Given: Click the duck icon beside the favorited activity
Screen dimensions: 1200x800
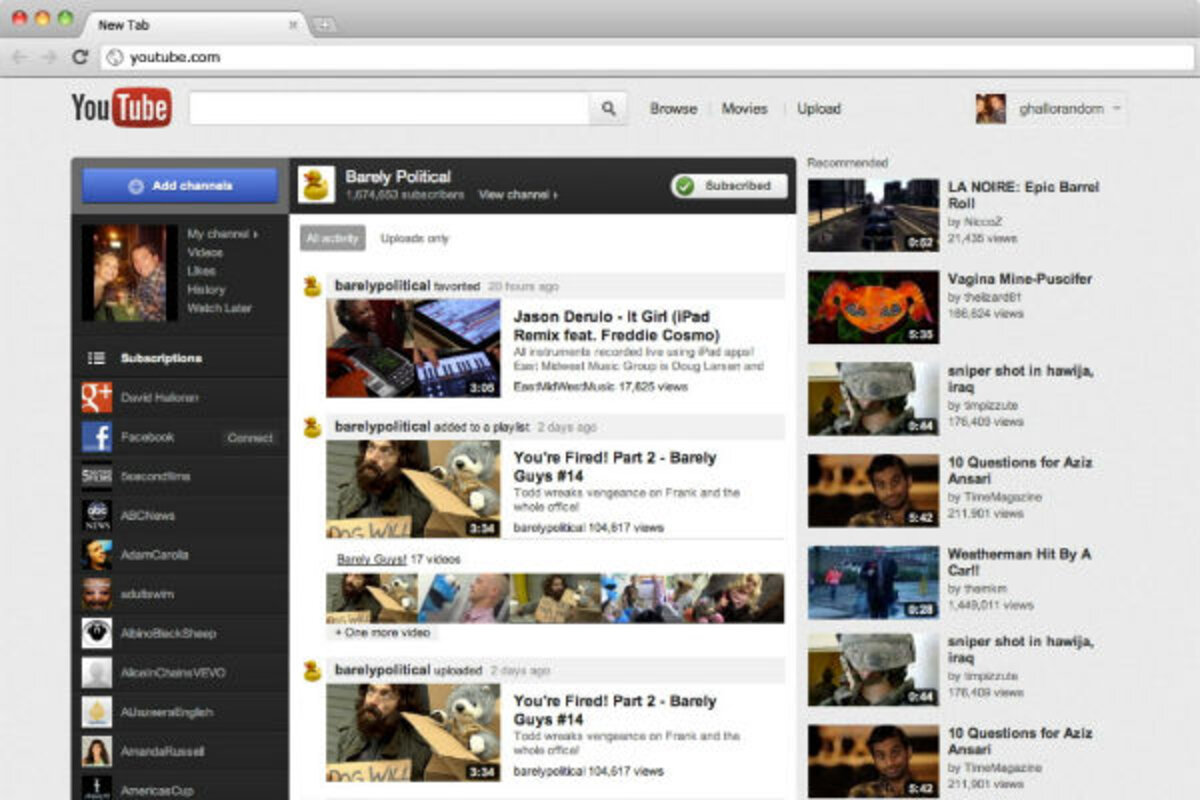Looking at the screenshot, I should point(312,287).
